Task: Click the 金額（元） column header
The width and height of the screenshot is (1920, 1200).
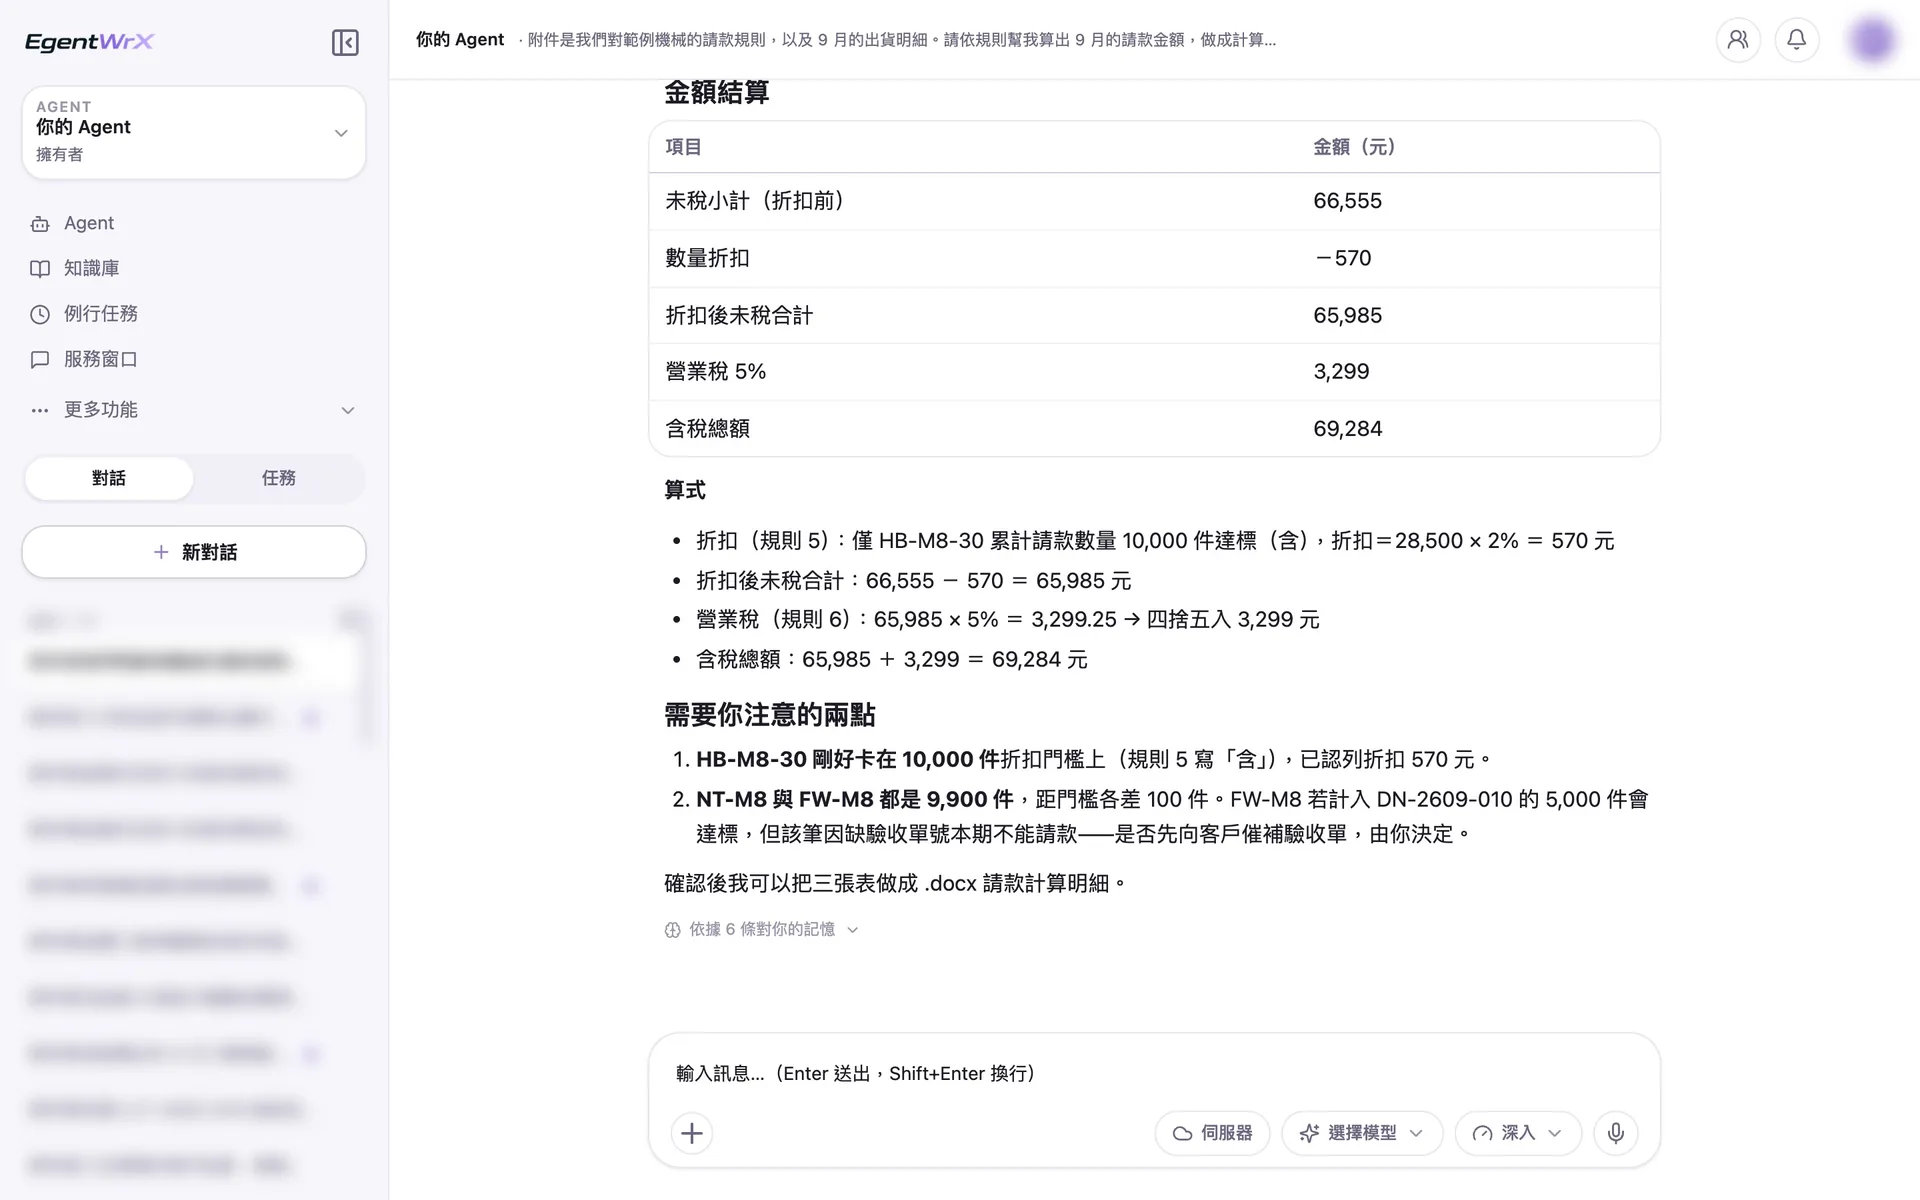Action: tap(1354, 147)
